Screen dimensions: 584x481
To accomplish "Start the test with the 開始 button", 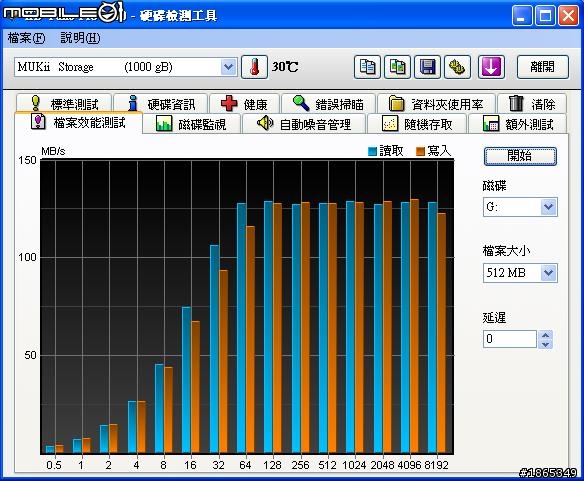I will (520, 156).
